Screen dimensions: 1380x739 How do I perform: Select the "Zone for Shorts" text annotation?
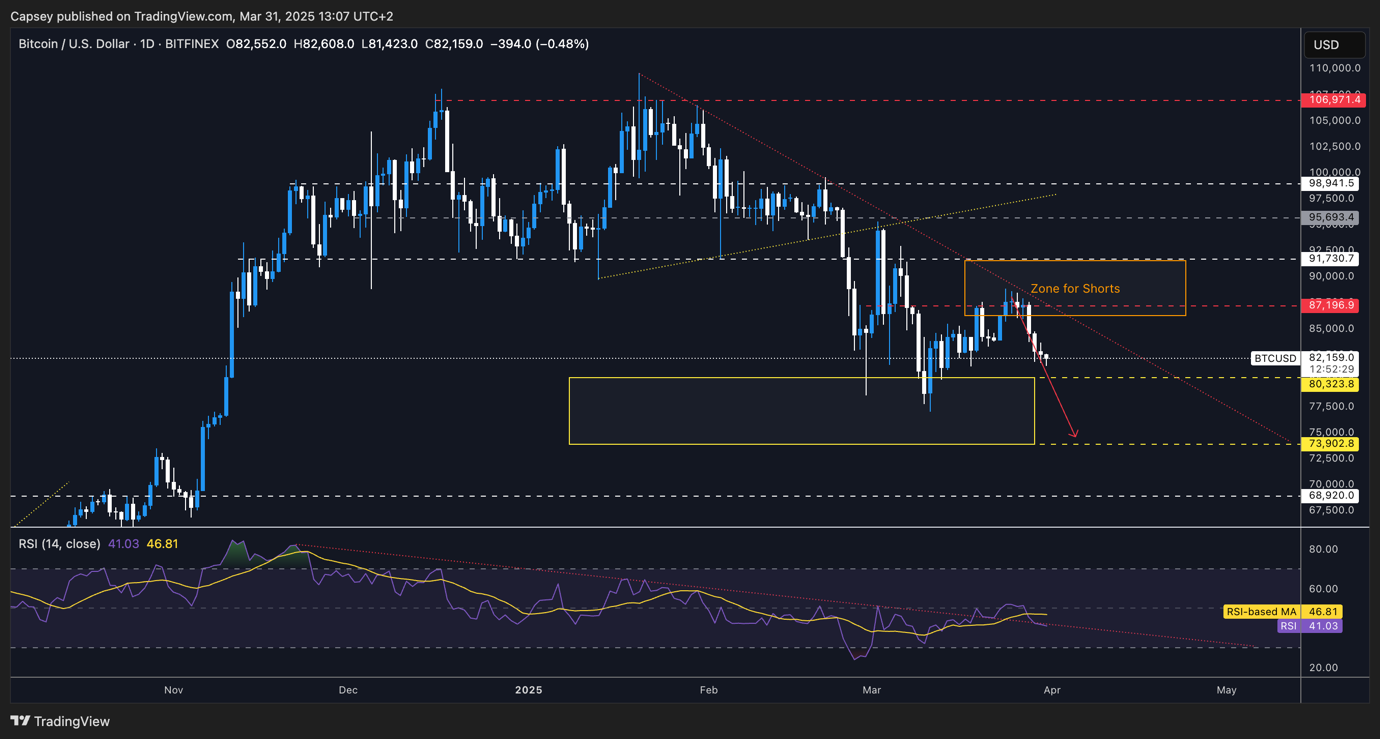(1075, 289)
